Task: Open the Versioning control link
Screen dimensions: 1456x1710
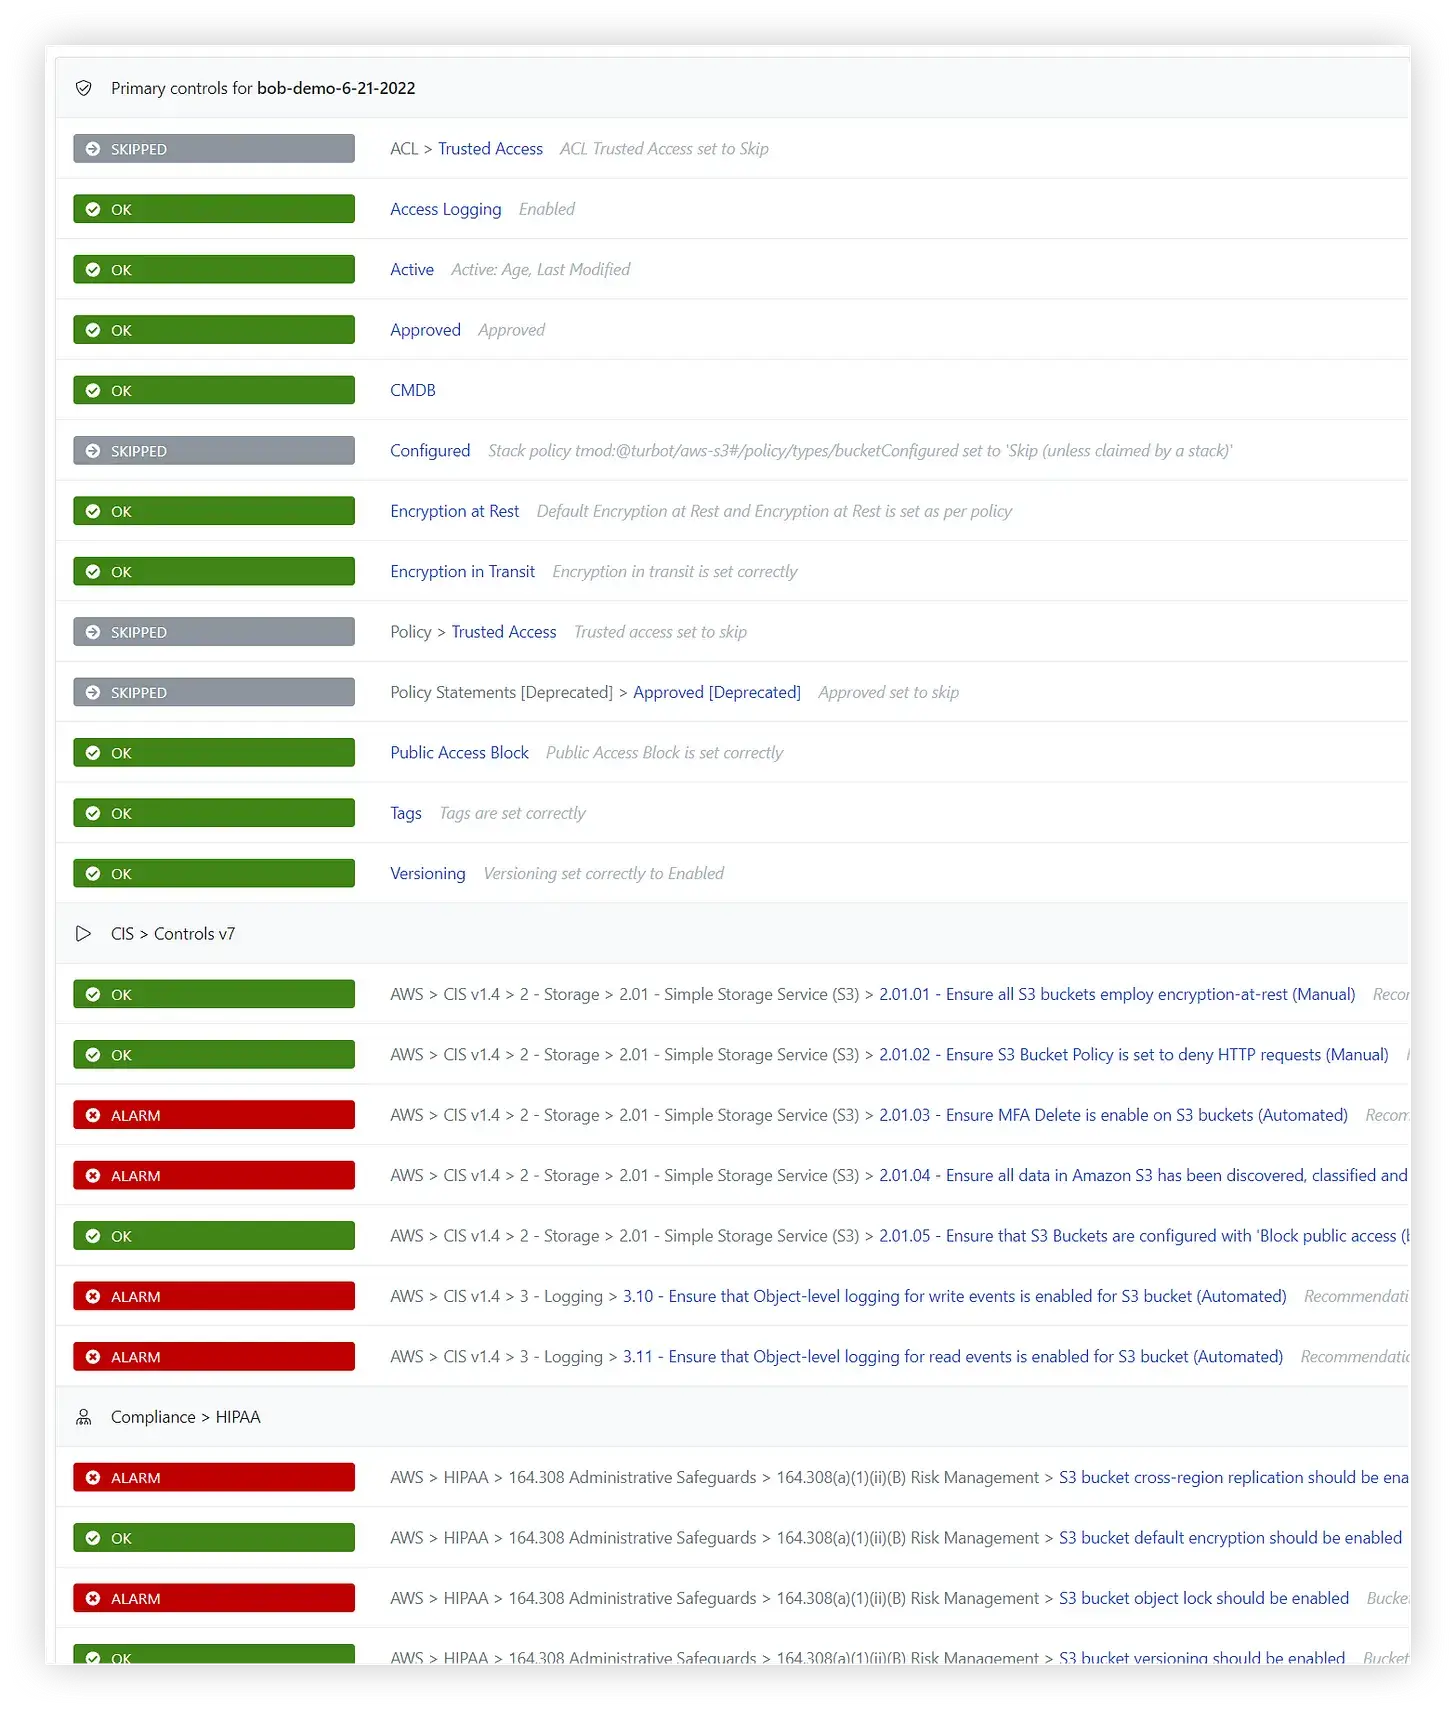Action: pyautogui.click(x=428, y=874)
